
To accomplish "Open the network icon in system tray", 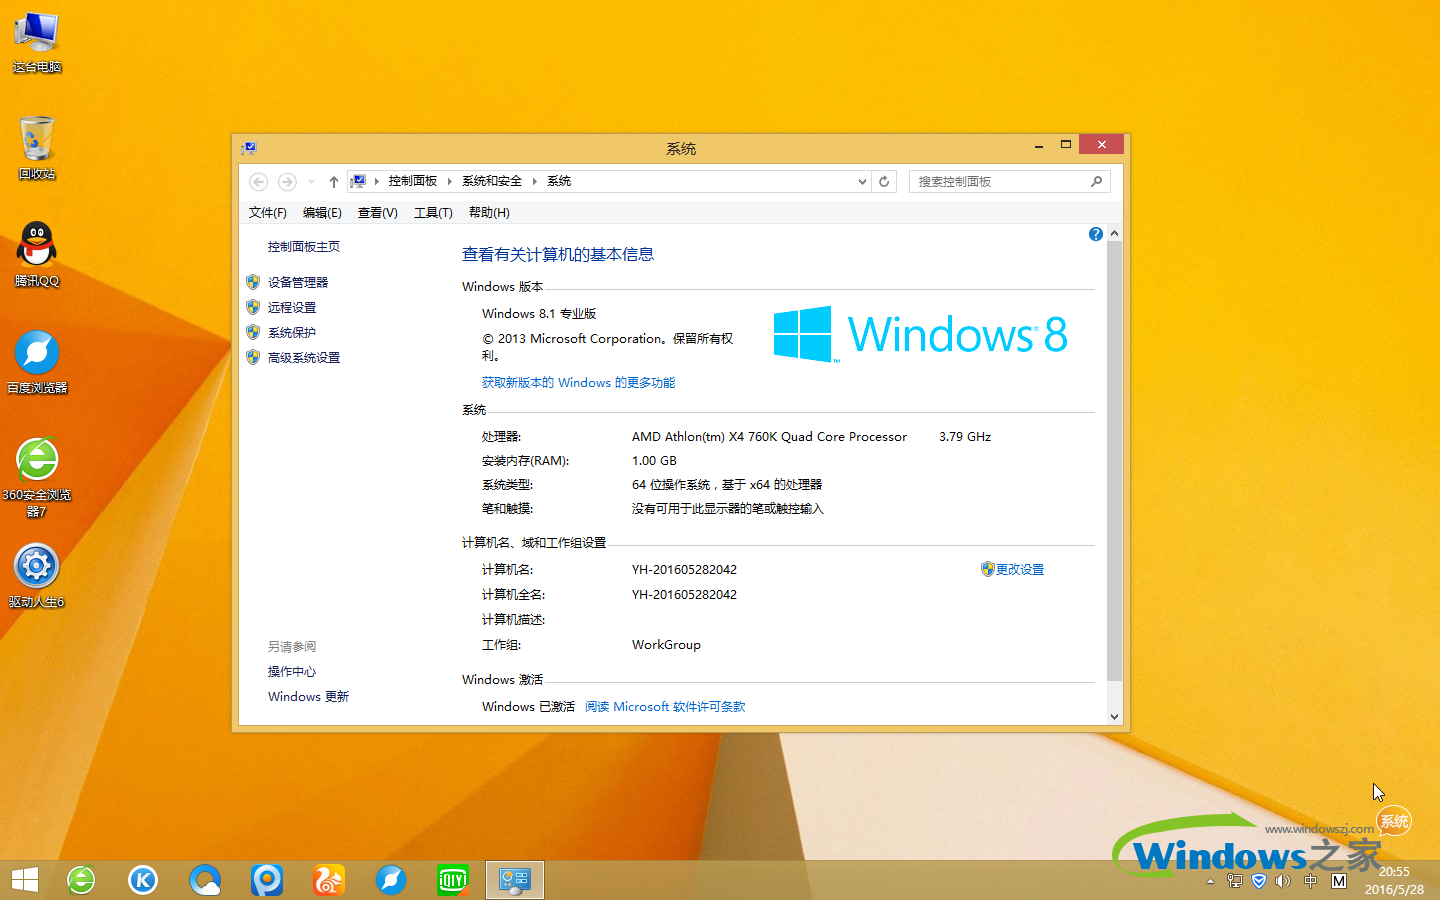I will pyautogui.click(x=1232, y=881).
